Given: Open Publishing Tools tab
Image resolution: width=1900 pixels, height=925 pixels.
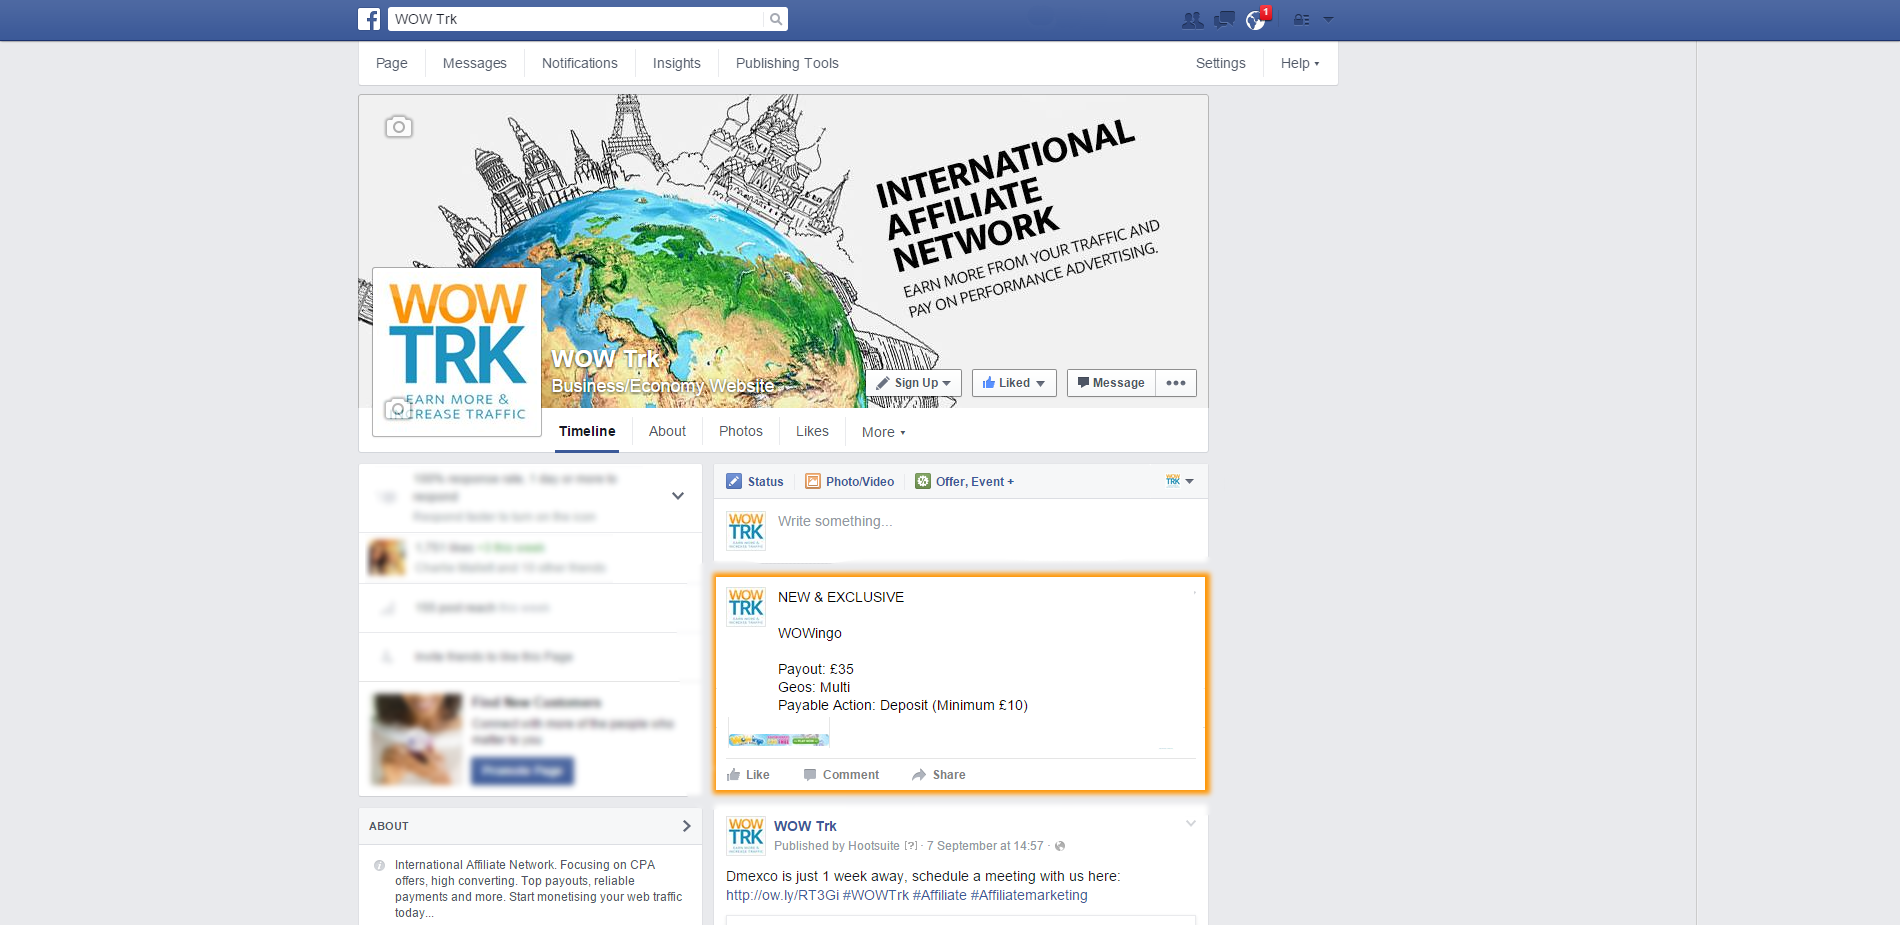Looking at the screenshot, I should (x=787, y=63).
